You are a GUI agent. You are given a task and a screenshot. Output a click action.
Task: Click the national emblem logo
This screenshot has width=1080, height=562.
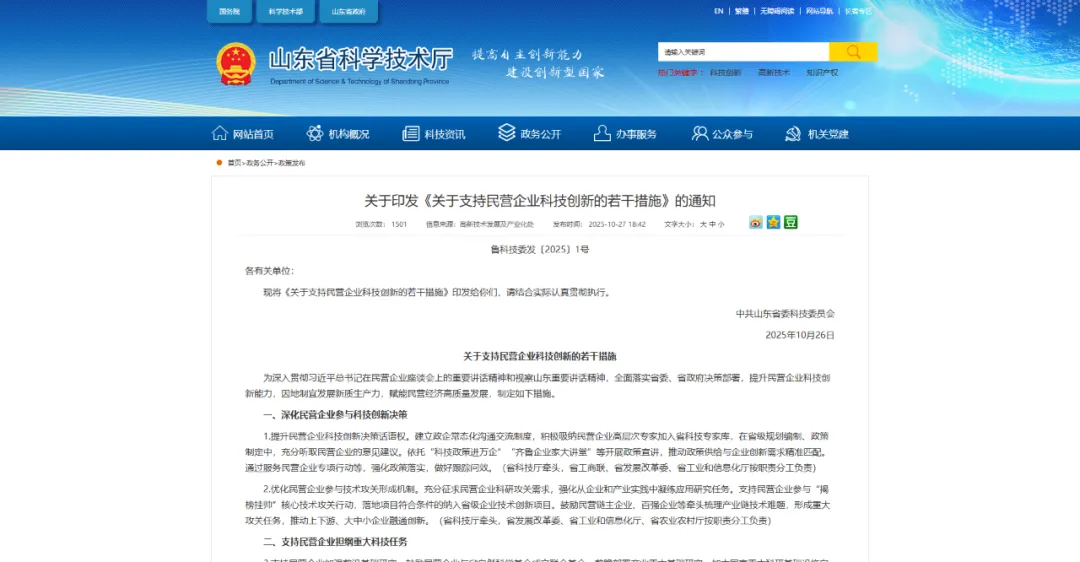[x=236, y=63]
